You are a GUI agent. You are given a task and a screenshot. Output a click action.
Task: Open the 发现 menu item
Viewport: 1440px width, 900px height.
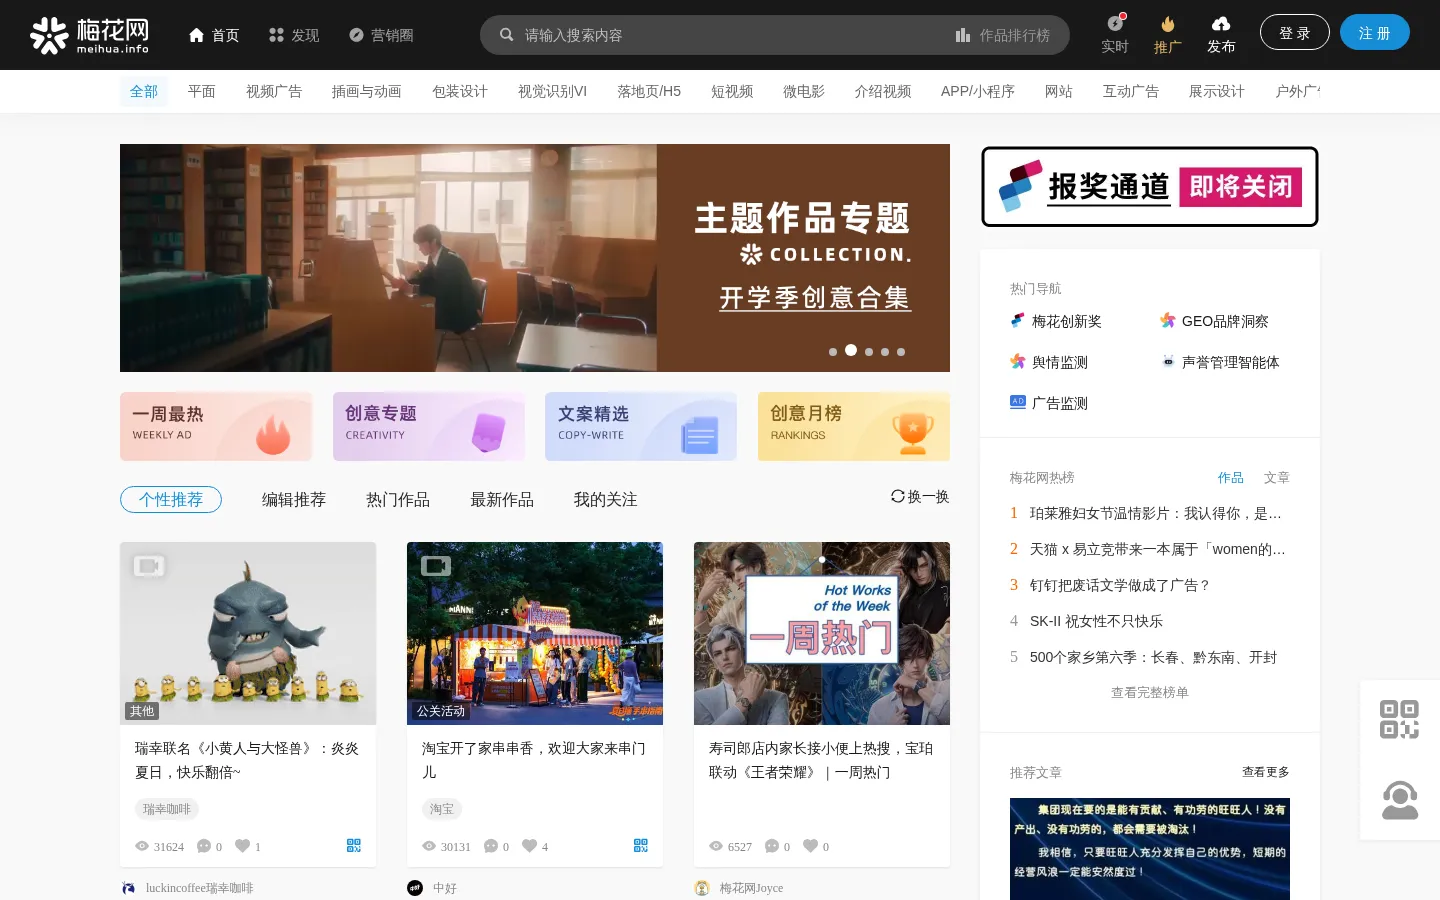pos(294,35)
